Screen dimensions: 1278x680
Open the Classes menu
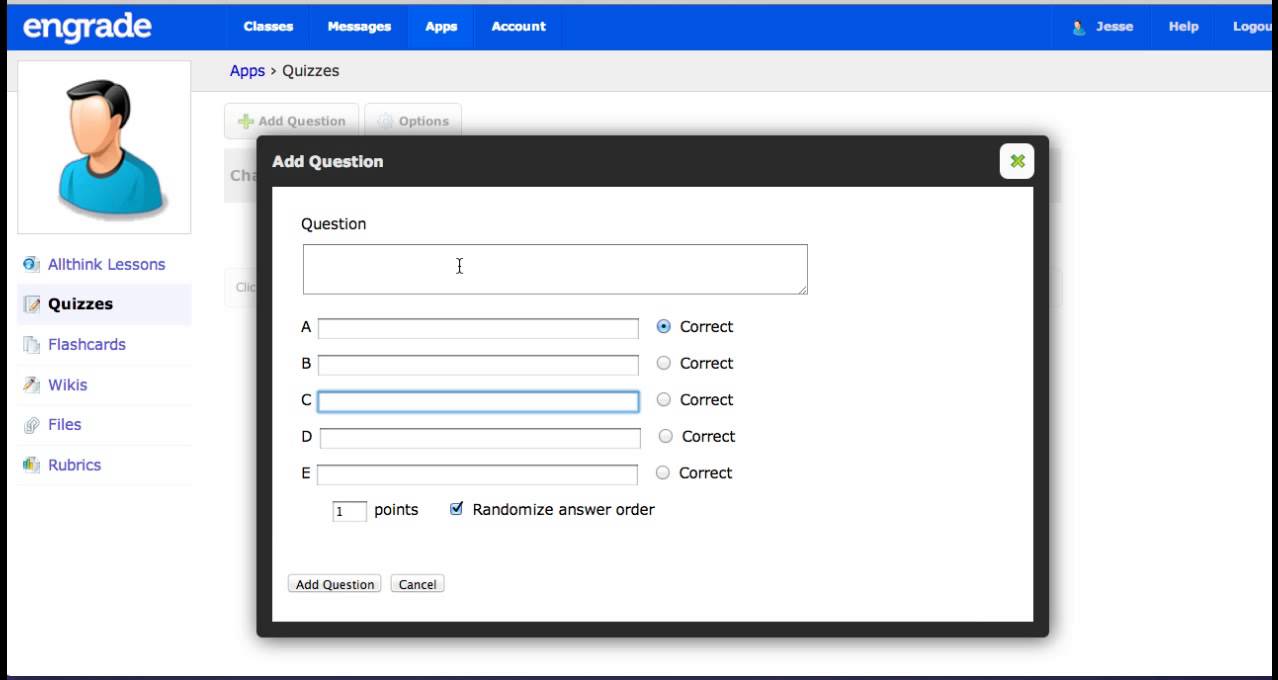[268, 27]
